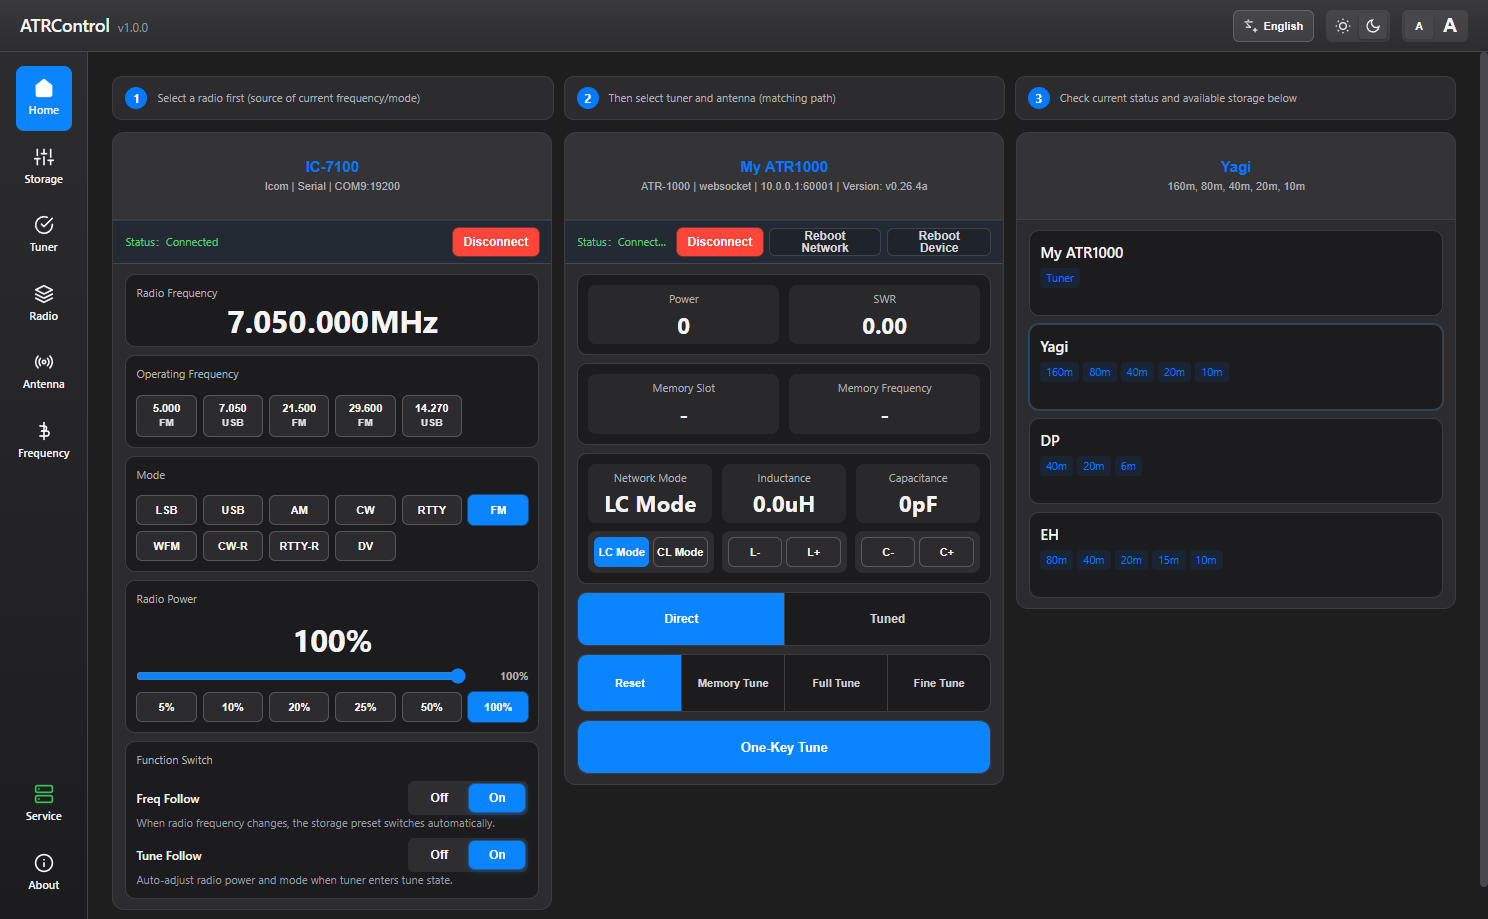Set radio power to 100% preset
The image size is (1488, 919).
(498, 707)
